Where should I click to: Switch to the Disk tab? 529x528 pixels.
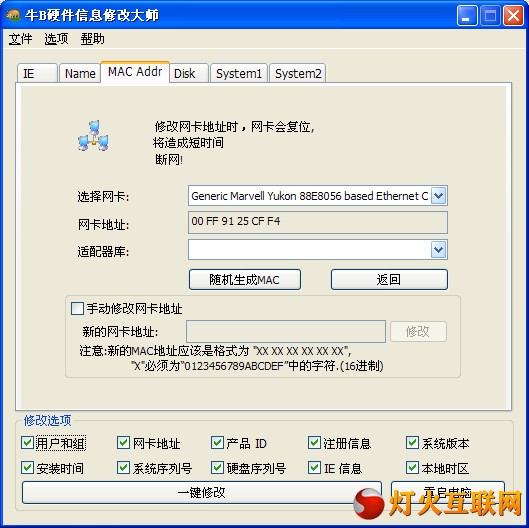tap(188, 73)
